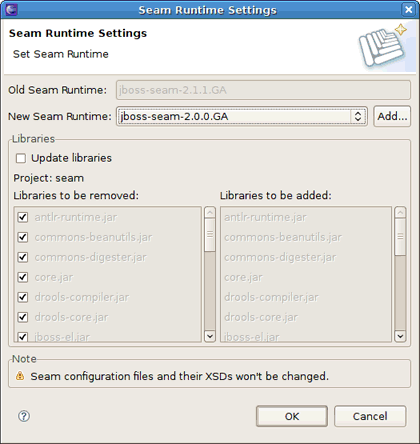The width and height of the screenshot is (420, 444).
Task: Click the Eclipse icon in the title bar
Action: click(11, 9)
